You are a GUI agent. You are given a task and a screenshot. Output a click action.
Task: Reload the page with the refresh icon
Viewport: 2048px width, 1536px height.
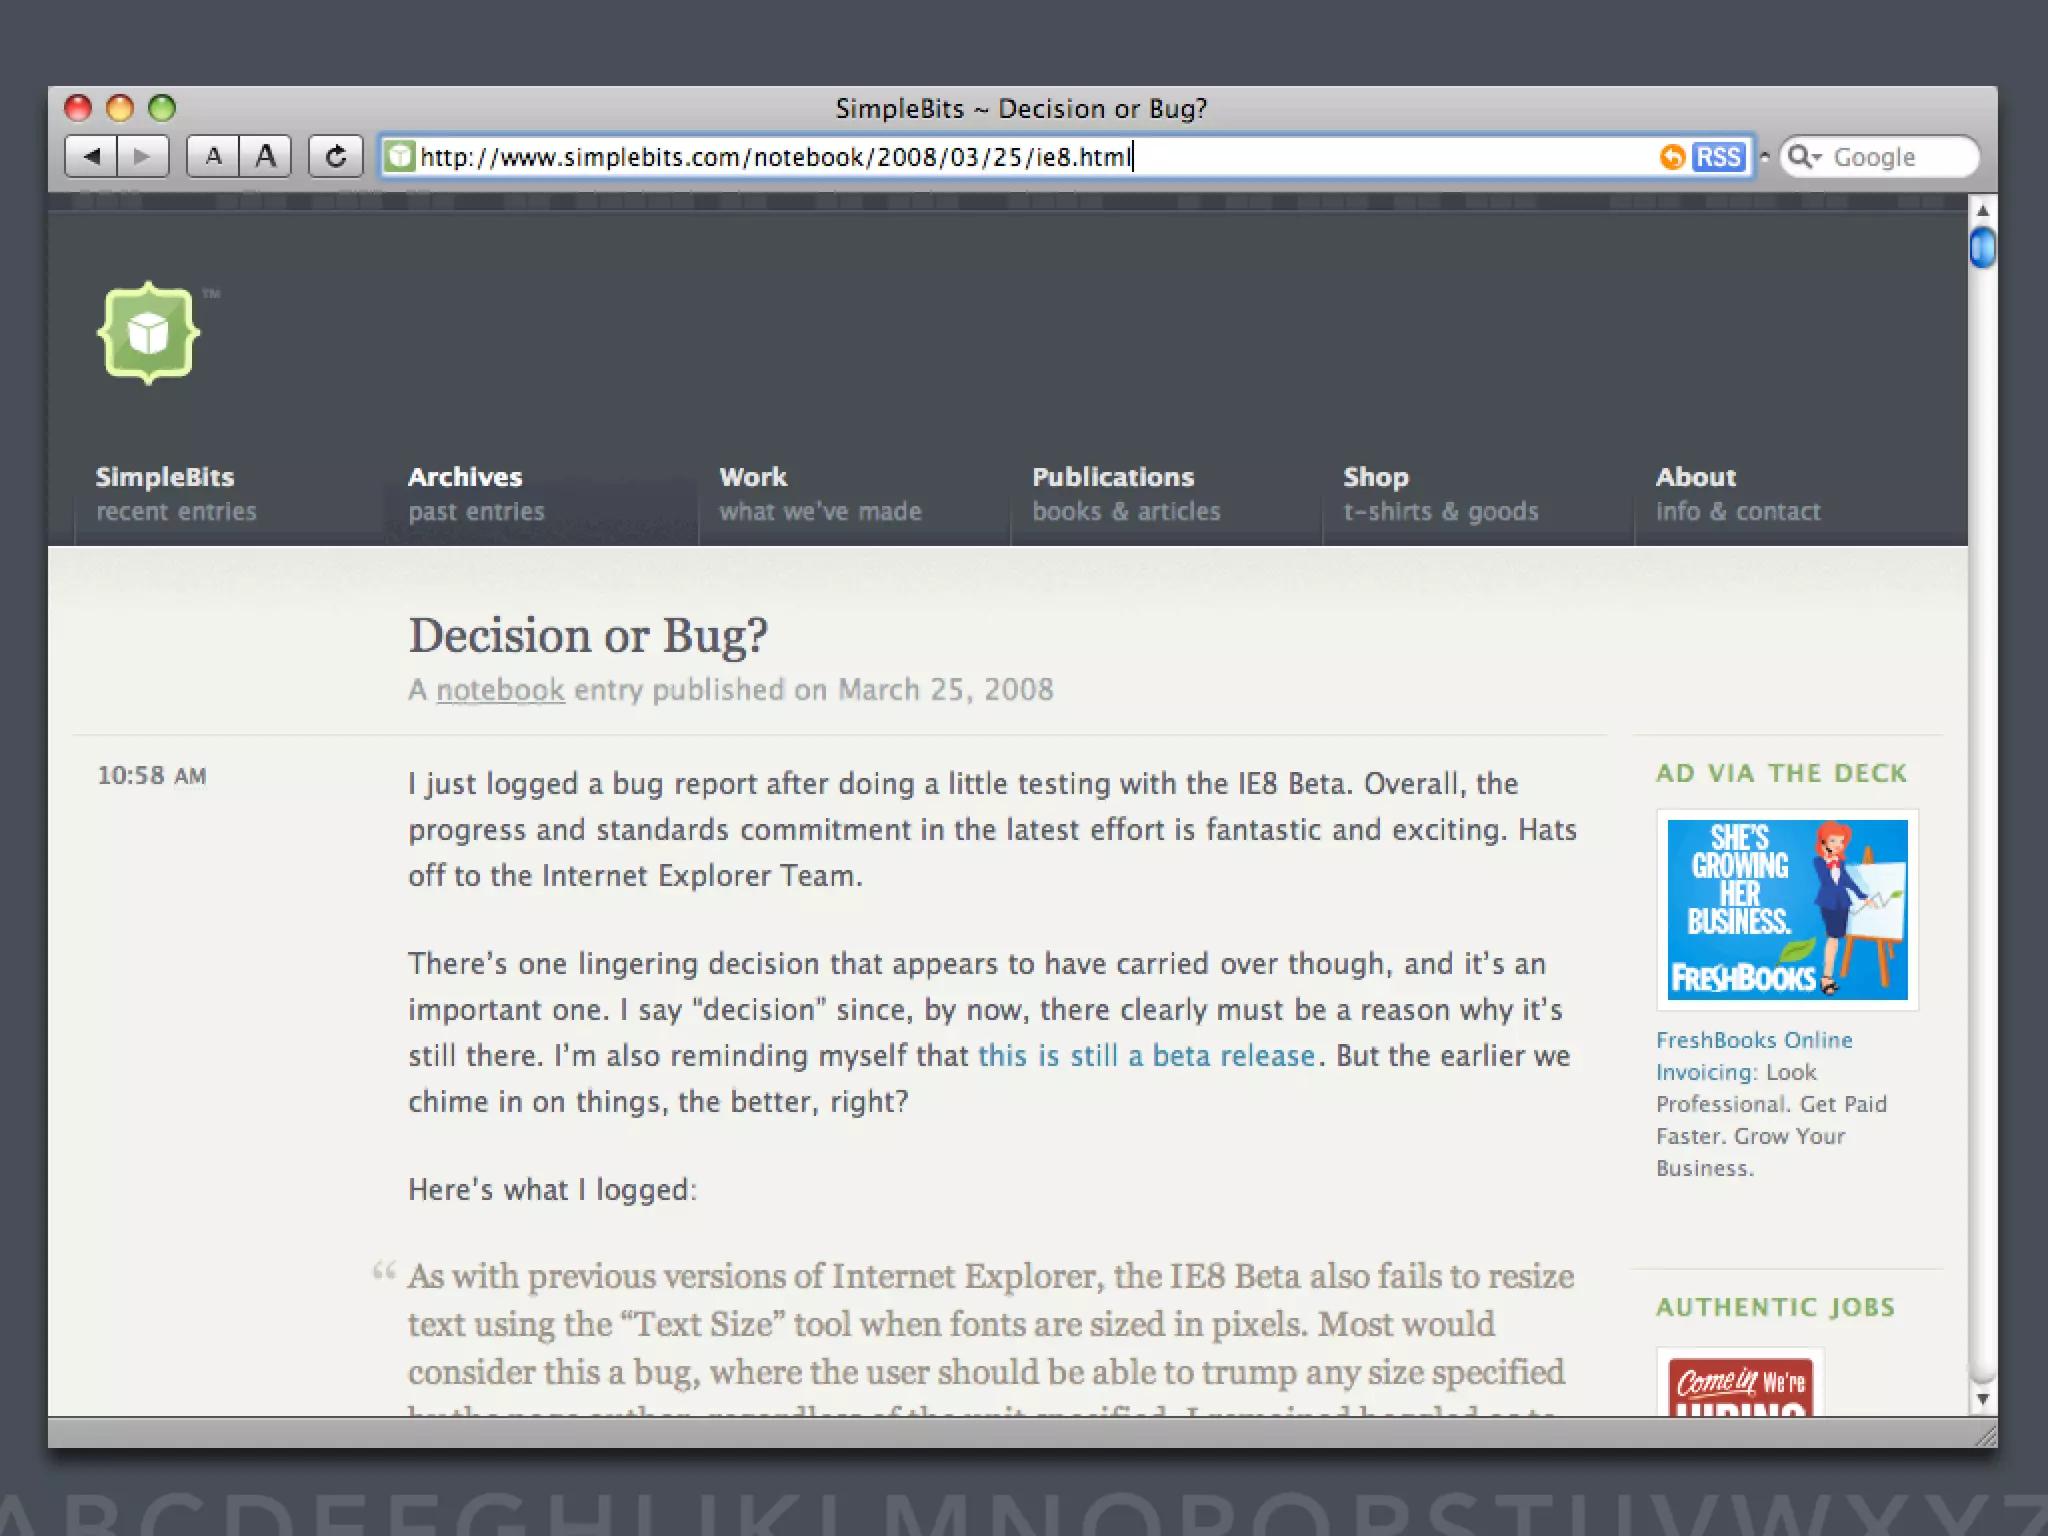[x=336, y=157]
